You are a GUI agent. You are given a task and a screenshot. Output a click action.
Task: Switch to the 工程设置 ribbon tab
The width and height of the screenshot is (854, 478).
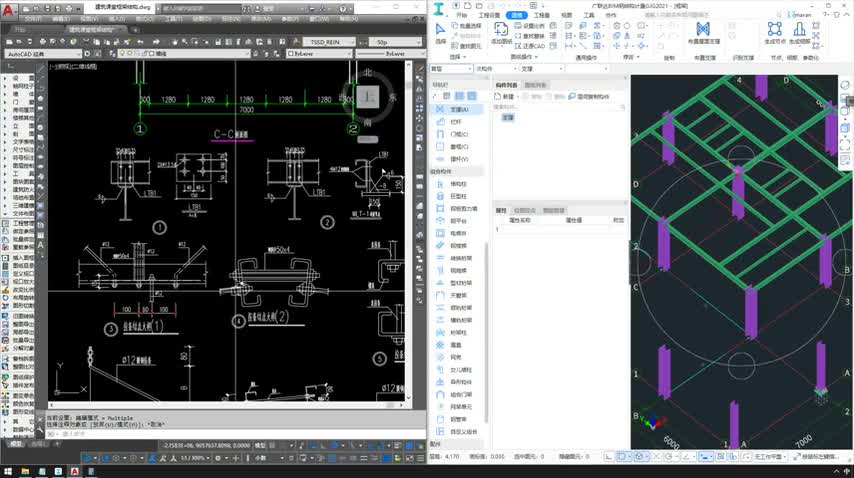tap(489, 16)
